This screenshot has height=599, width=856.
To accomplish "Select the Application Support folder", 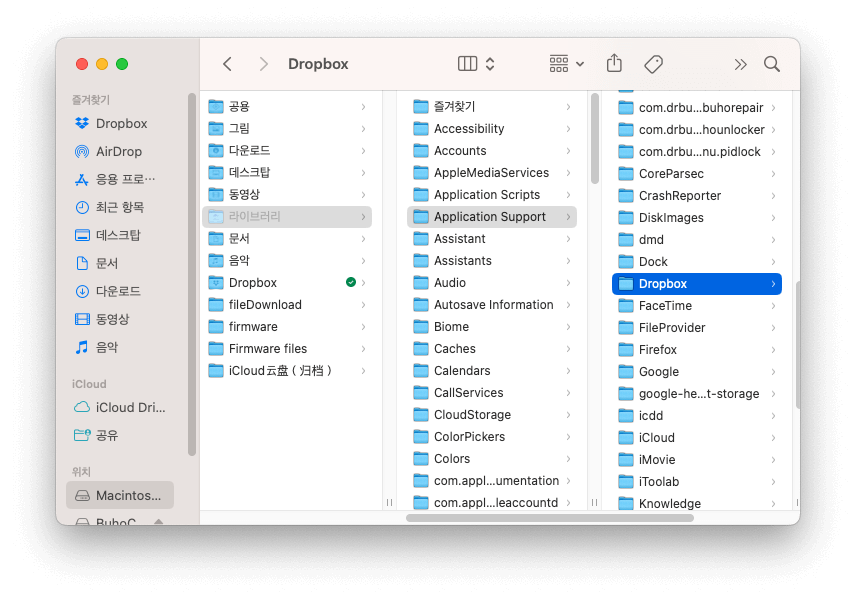I will click(x=492, y=217).
